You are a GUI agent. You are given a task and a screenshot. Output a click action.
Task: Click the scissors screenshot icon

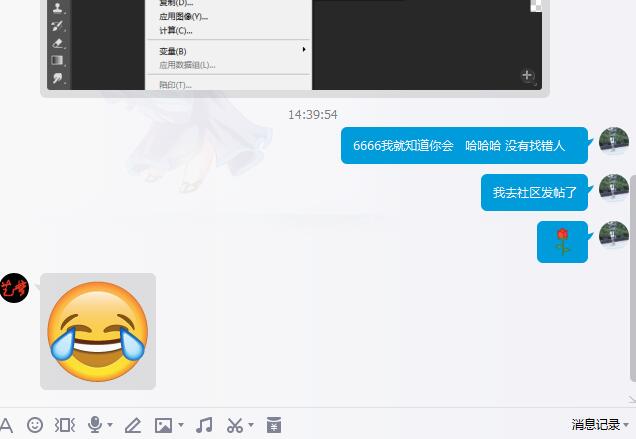point(235,425)
